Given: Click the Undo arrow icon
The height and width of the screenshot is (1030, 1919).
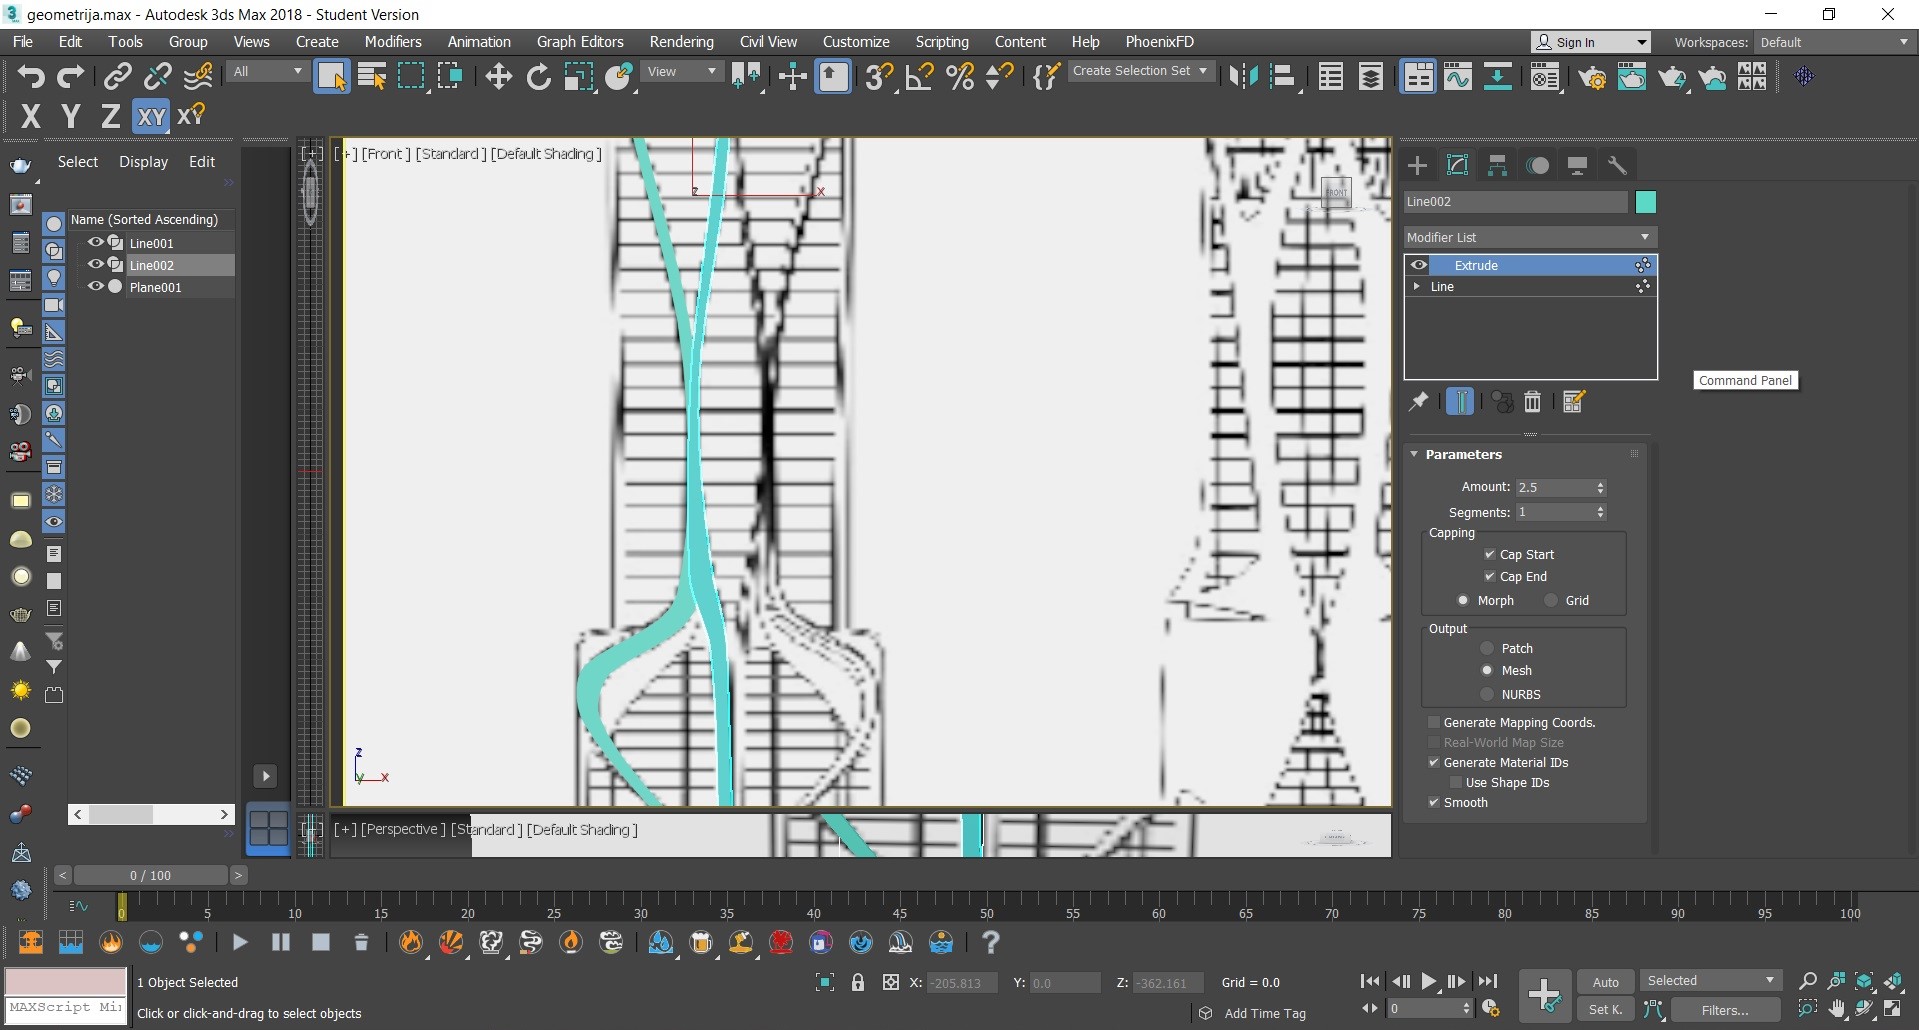Looking at the screenshot, I should tap(31, 77).
